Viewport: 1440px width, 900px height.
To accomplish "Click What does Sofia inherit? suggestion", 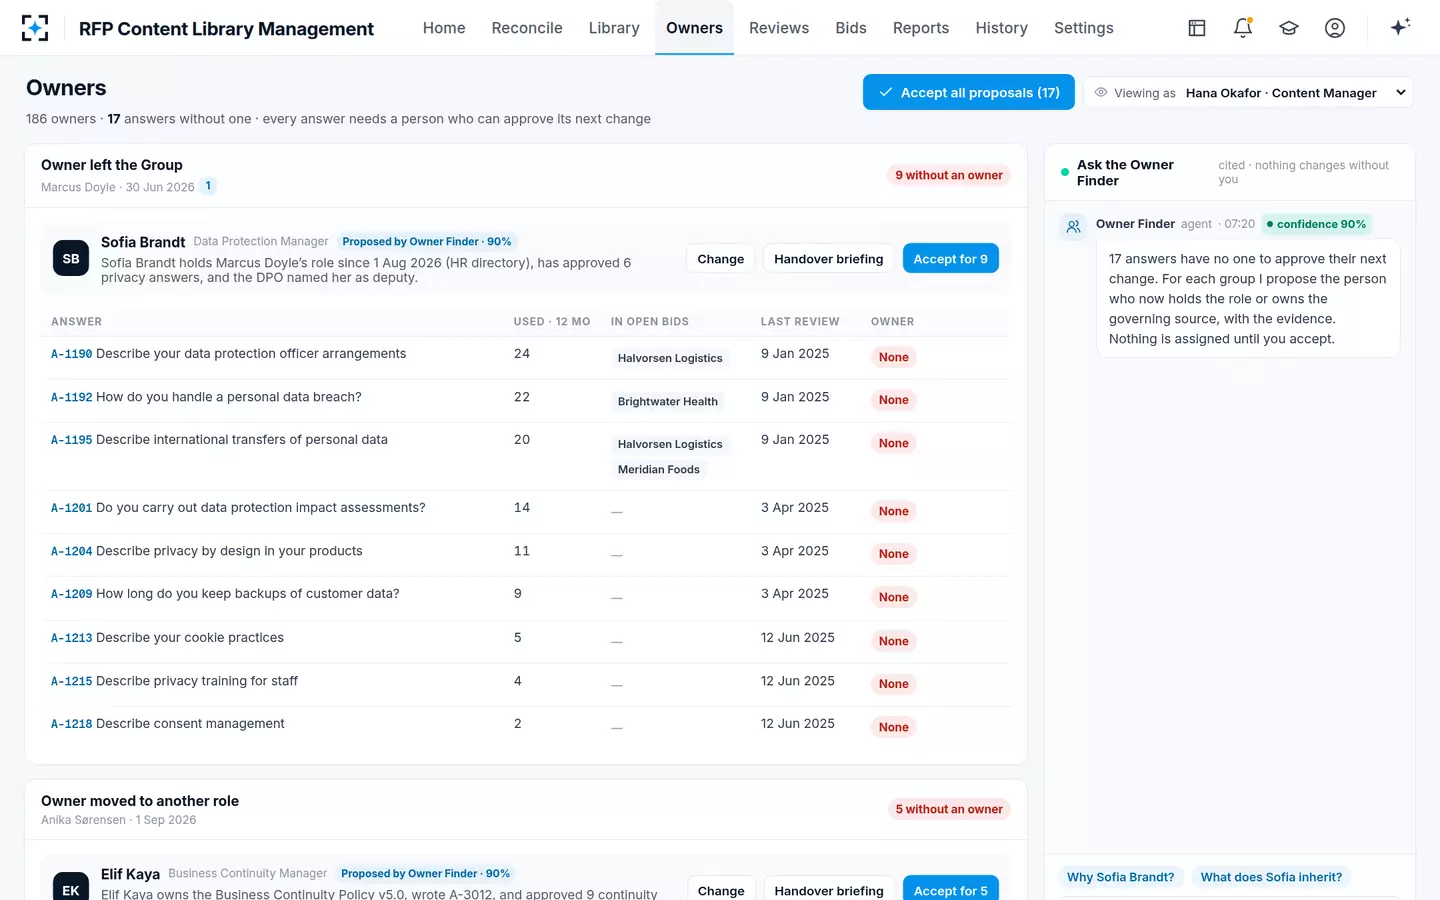I will tap(1271, 877).
